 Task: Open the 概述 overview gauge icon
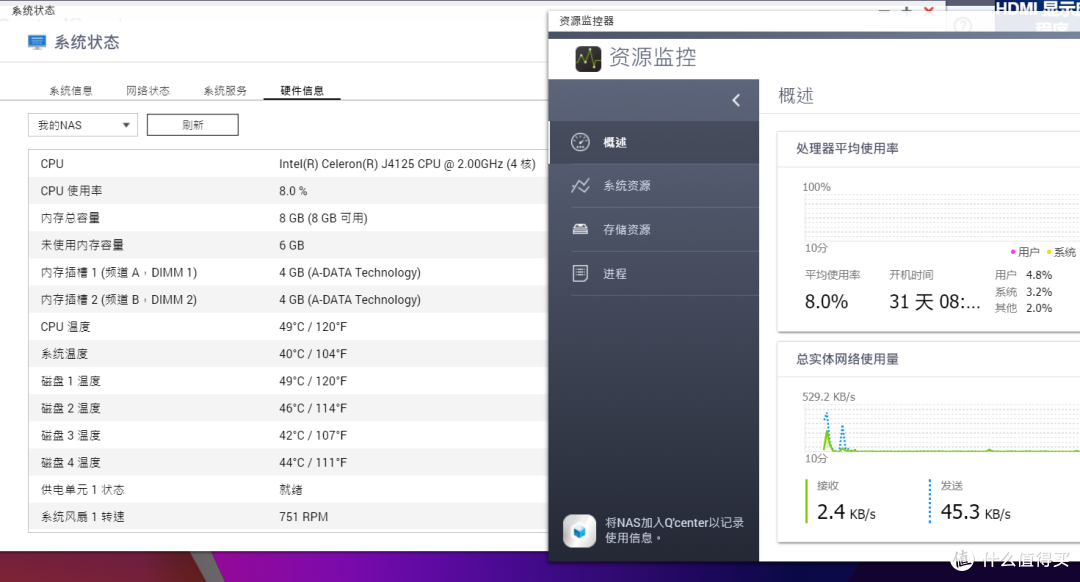pos(580,142)
